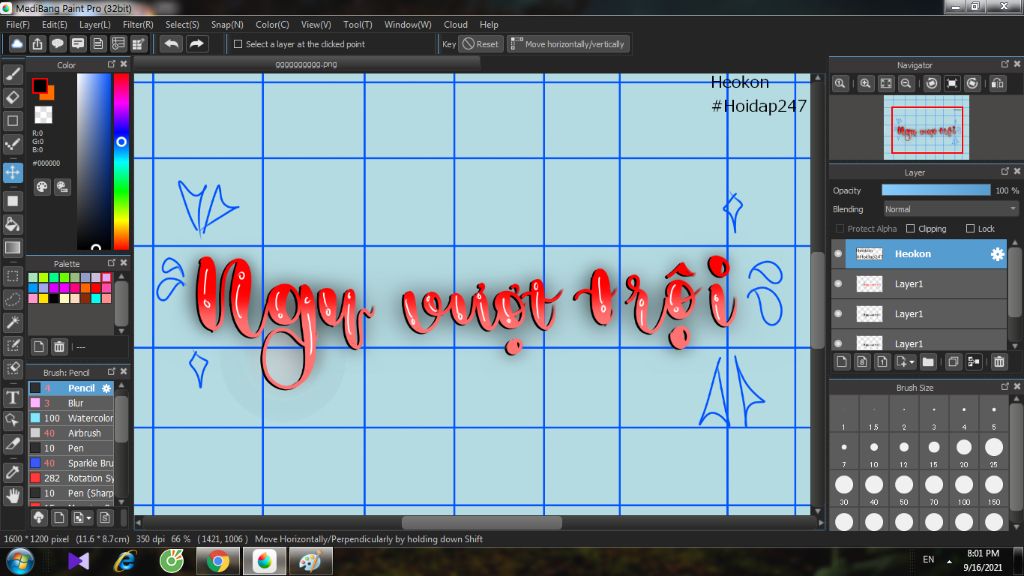Add a layer folder

[928, 362]
